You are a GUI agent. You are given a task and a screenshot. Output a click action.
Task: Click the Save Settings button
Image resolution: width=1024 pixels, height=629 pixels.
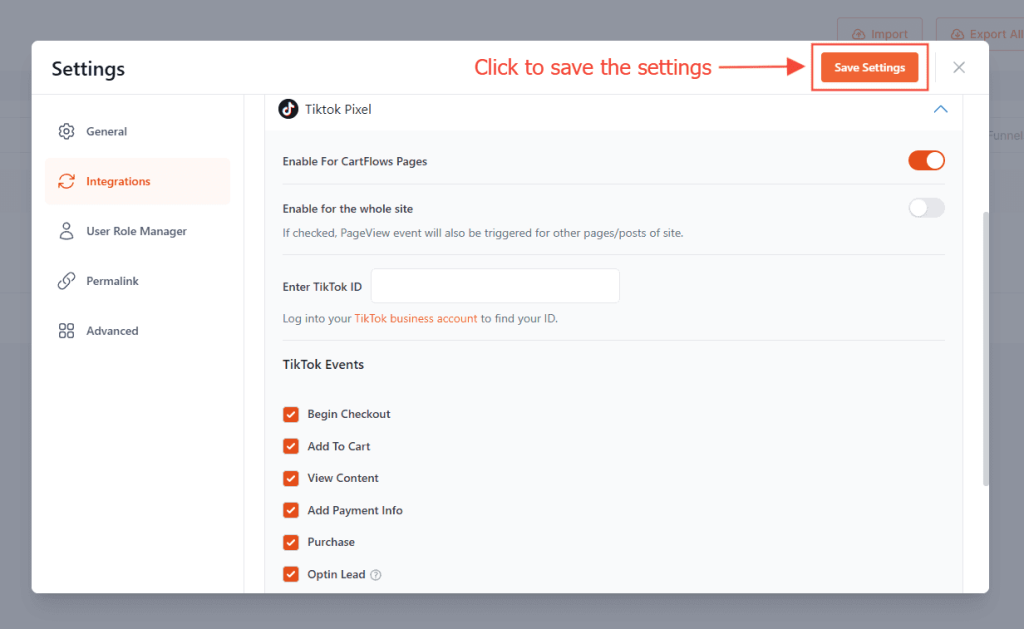(x=869, y=67)
